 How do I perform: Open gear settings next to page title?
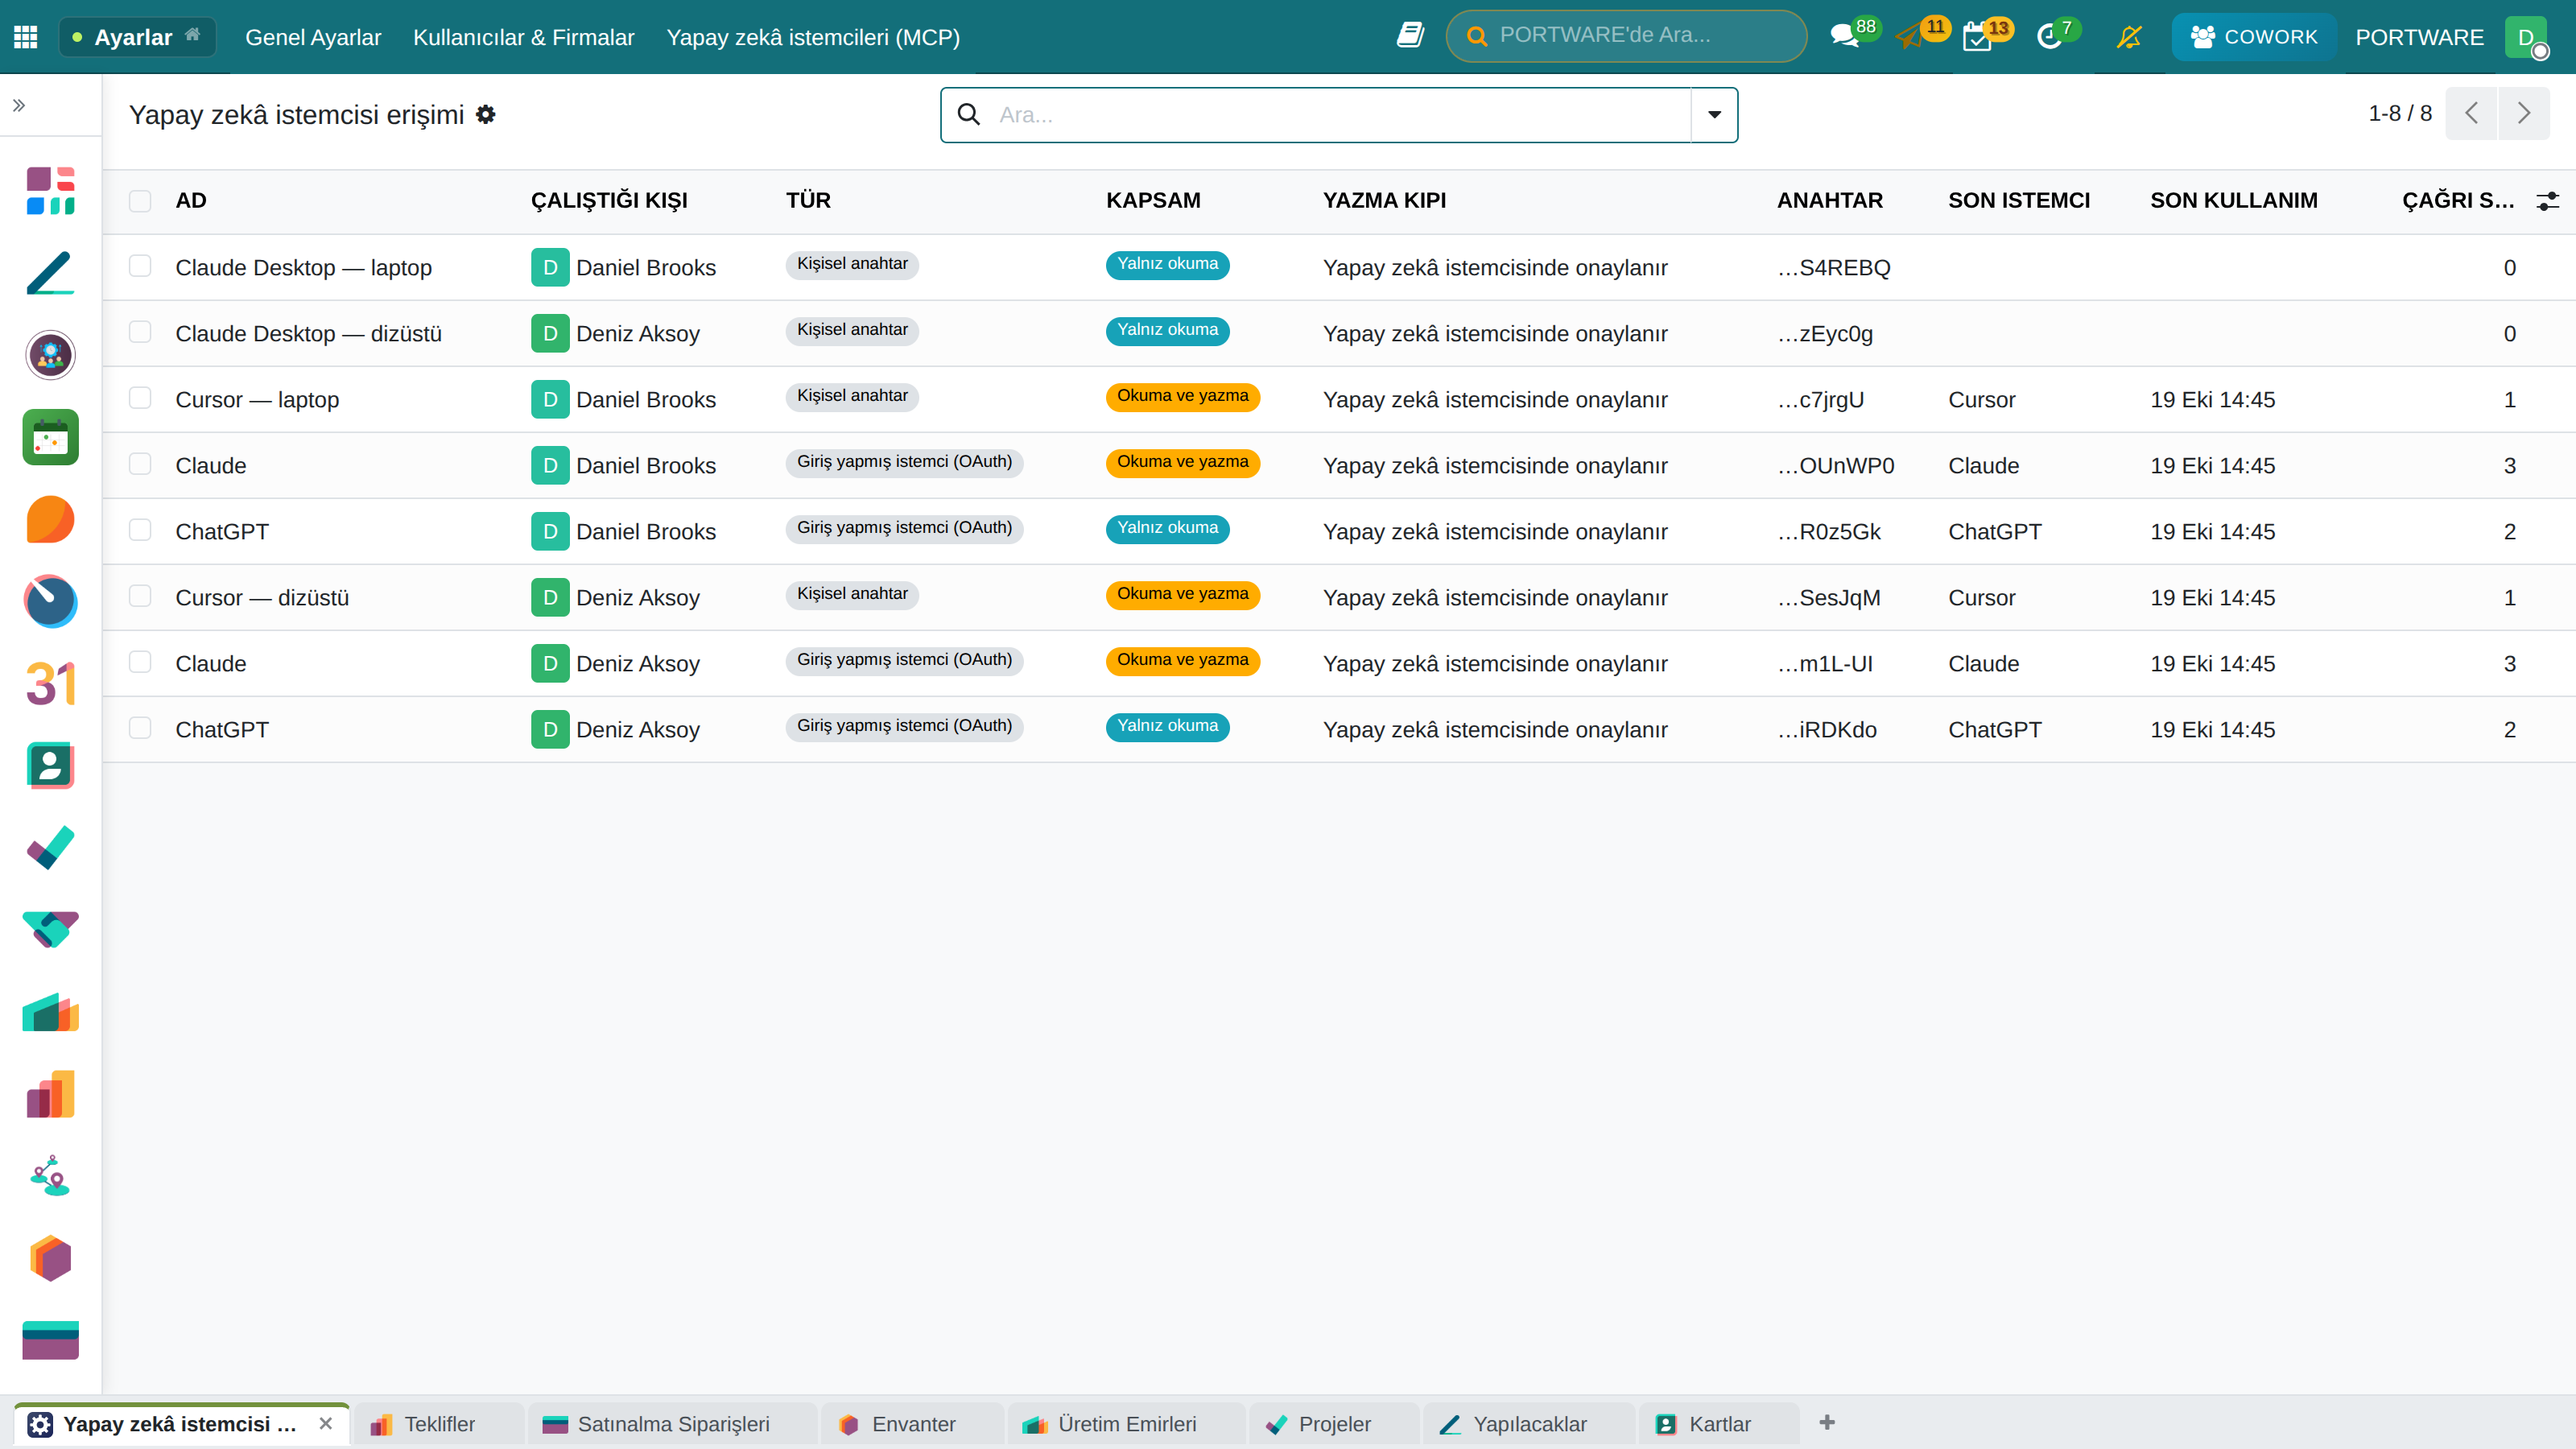click(x=486, y=114)
